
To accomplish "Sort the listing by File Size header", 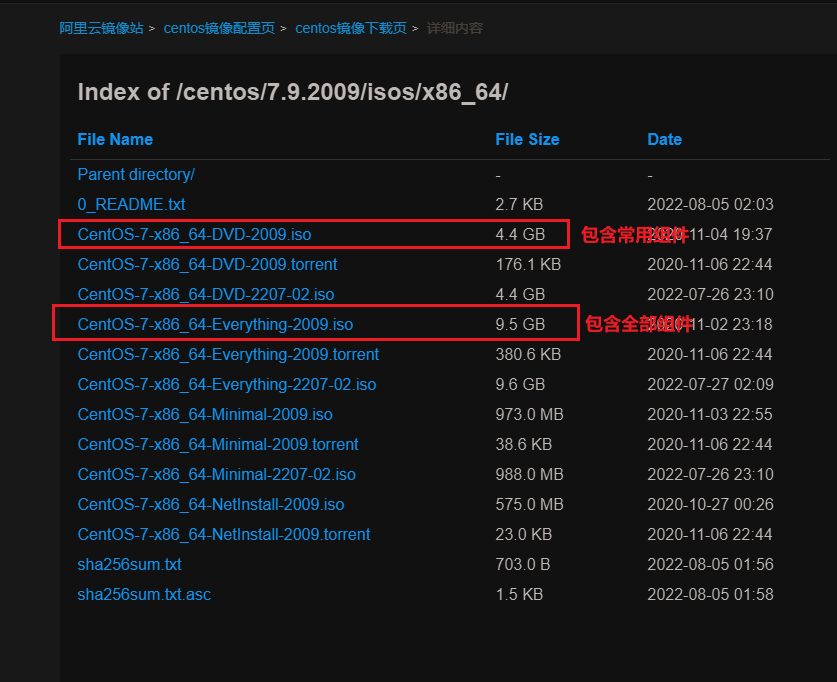I will click(527, 139).
